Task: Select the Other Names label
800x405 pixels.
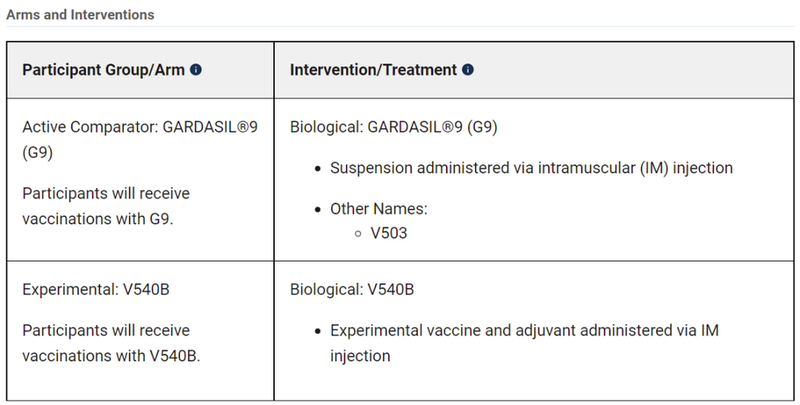Action: [x=377, y=210]
